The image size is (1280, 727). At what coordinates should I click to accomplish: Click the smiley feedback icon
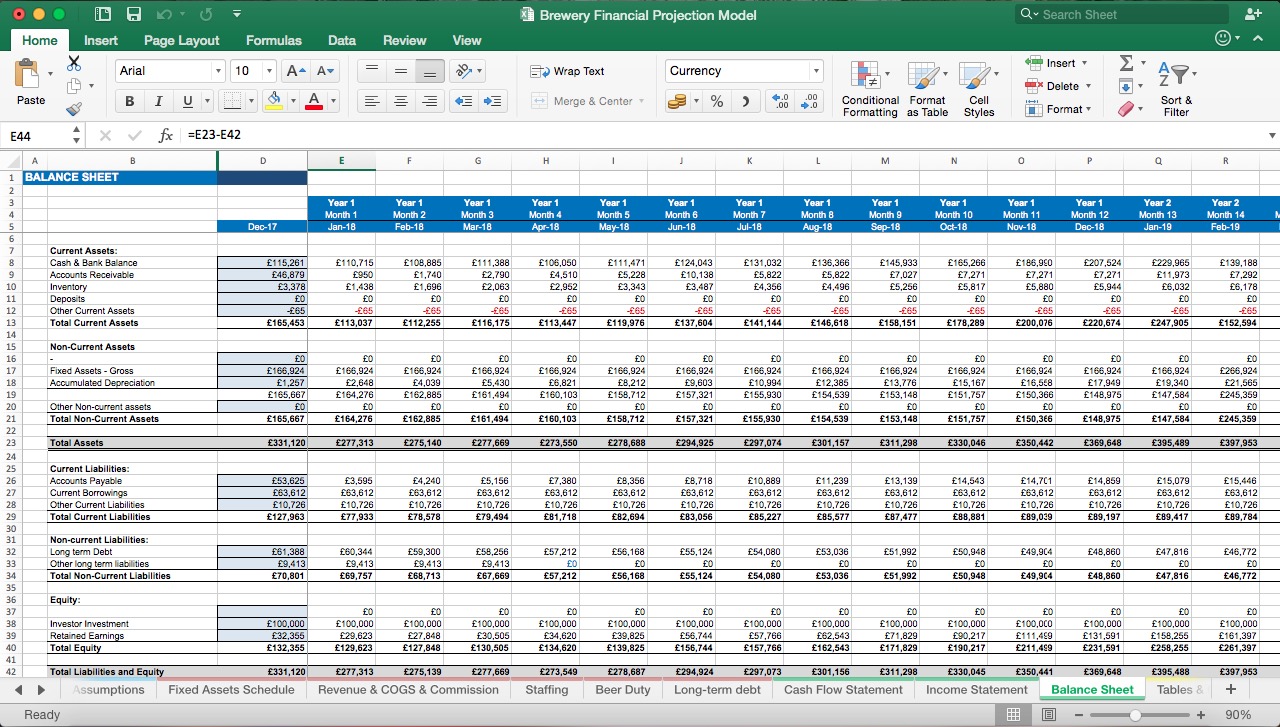pyautogui.click(x=1223, y=39)
